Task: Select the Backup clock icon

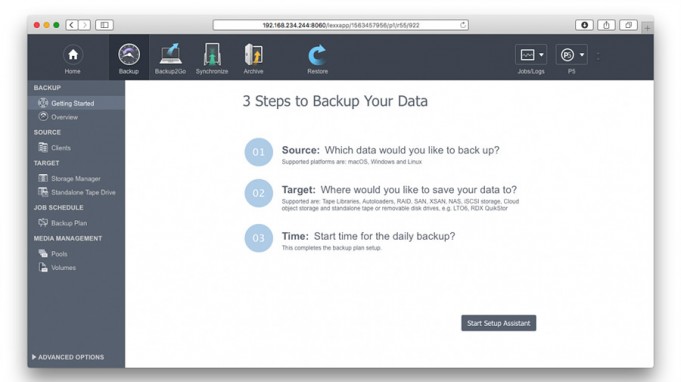Action: coord(129,55)
